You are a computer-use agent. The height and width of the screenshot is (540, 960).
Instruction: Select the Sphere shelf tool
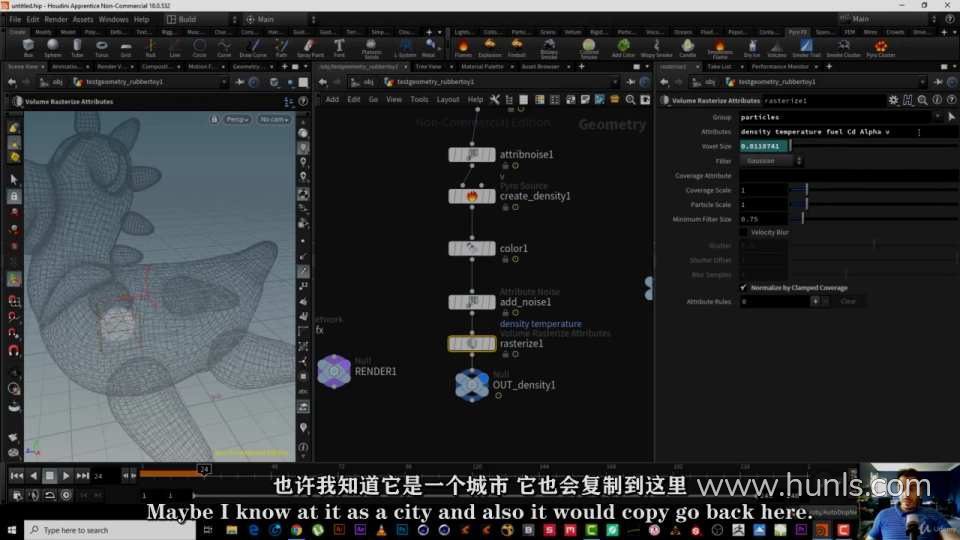[53, 47]
